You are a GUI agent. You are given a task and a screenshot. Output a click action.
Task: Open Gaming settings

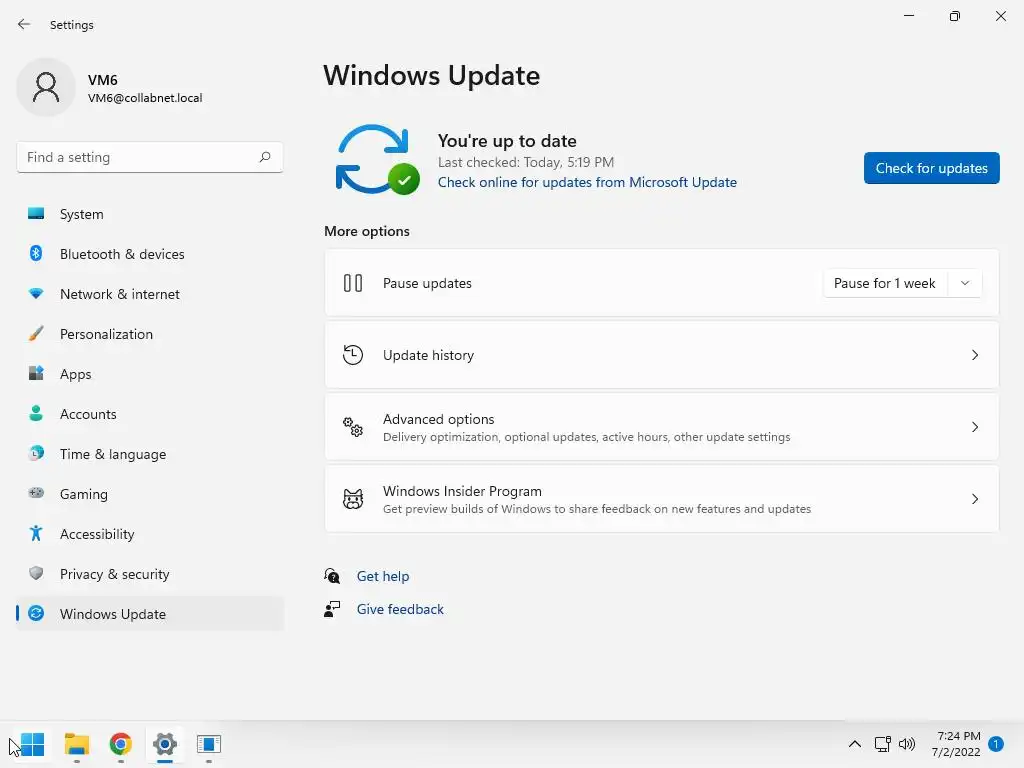click(x=150, y=493)
